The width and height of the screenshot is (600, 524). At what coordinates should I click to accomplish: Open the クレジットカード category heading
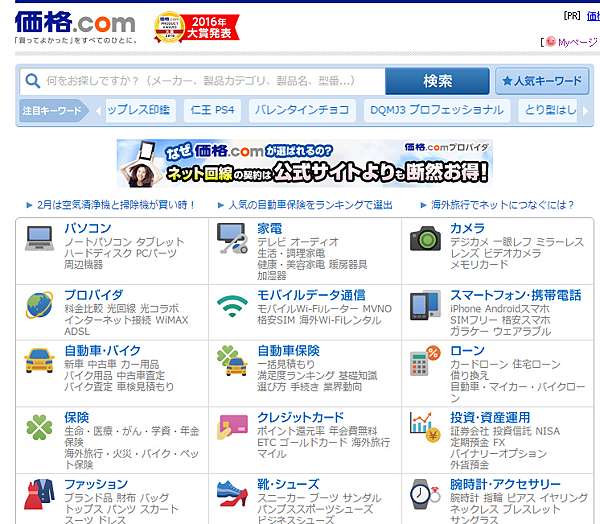tap(300, 418)
